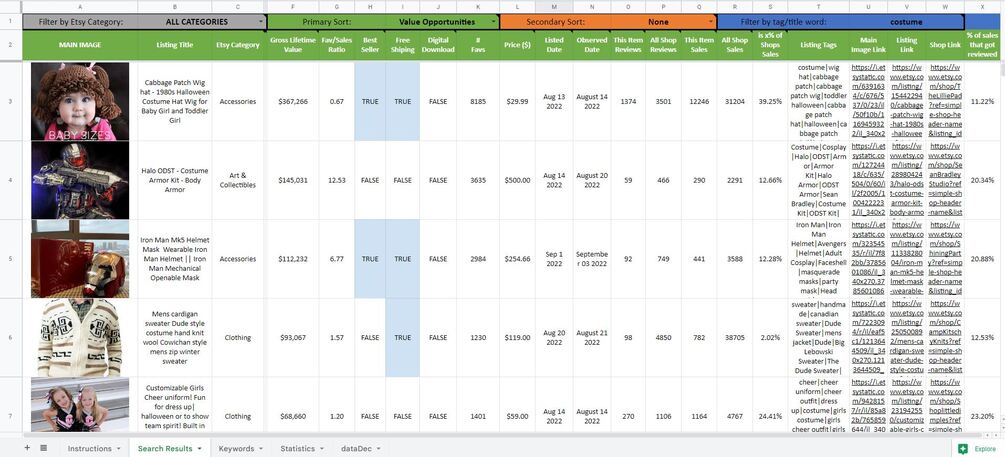1005x457 pixels.
Task: Open Statistics tab dropdown arrow
Action: click(322, 449)
